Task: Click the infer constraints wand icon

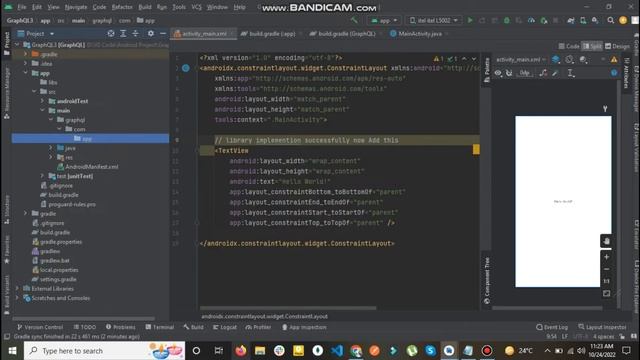Action: 555,73
